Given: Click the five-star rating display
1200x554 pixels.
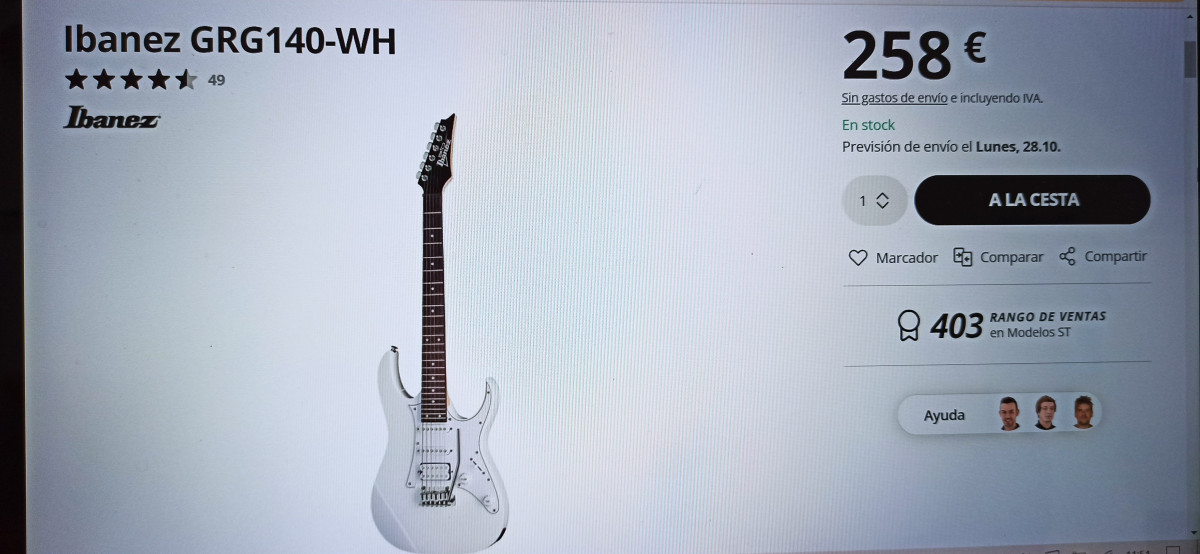Looking at the screenshot, I should pyautogui.click(x=131, y=80).
